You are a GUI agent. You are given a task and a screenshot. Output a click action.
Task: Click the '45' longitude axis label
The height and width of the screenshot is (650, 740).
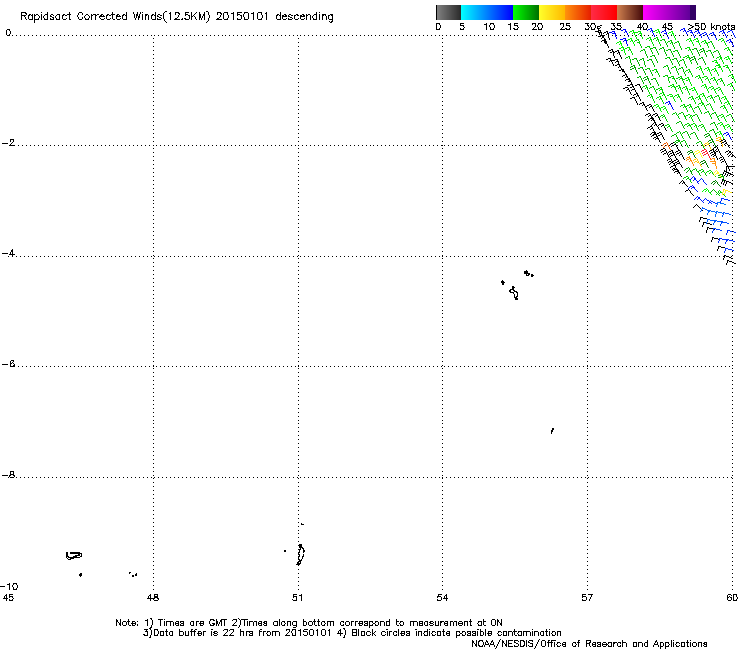(x=8, y=598)
